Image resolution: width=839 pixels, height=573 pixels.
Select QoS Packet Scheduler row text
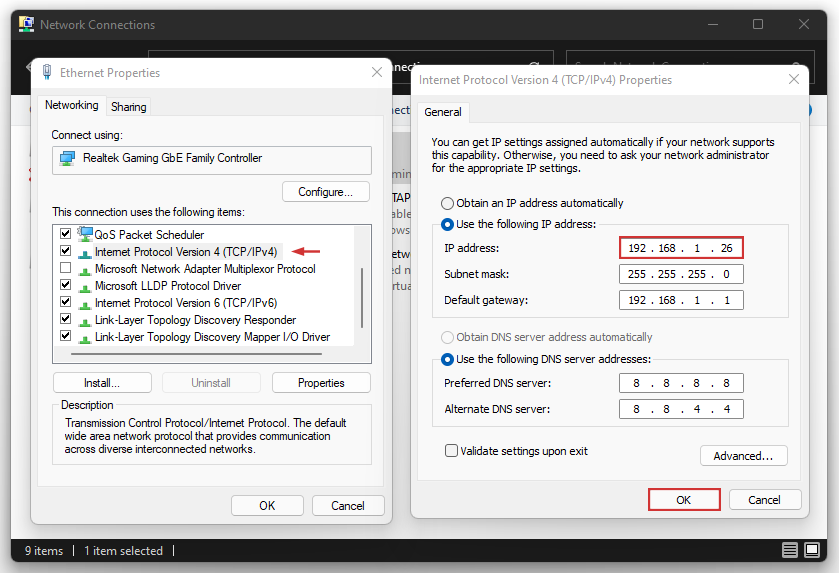[x=149, y=234]
